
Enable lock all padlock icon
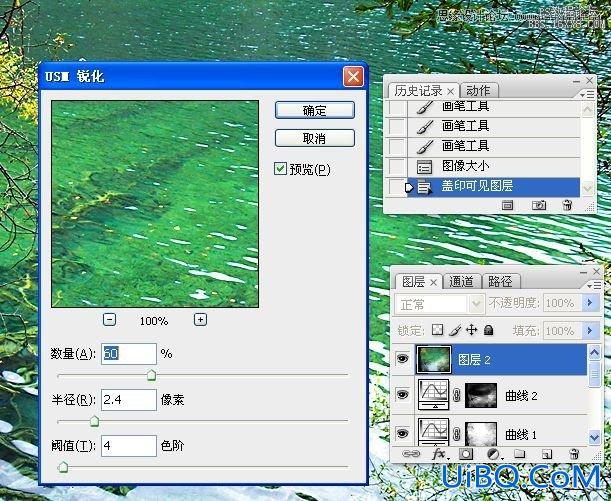coord(488,330)
